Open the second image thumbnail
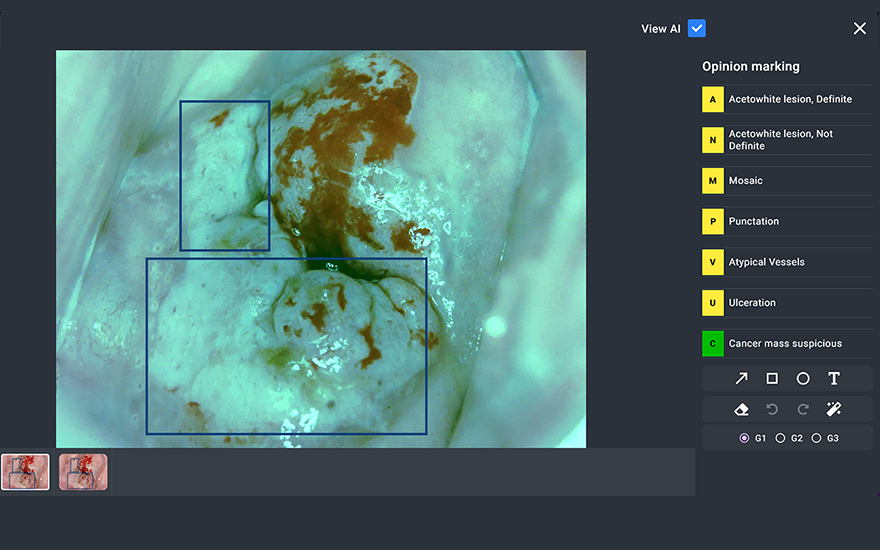 pos(83,472)
